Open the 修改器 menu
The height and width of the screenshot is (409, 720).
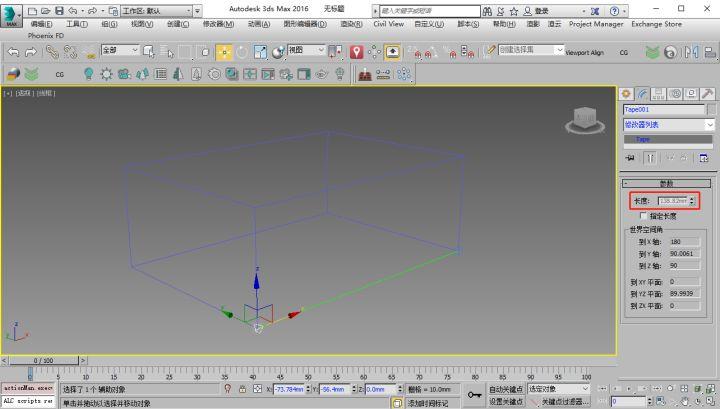coord(217,23)
